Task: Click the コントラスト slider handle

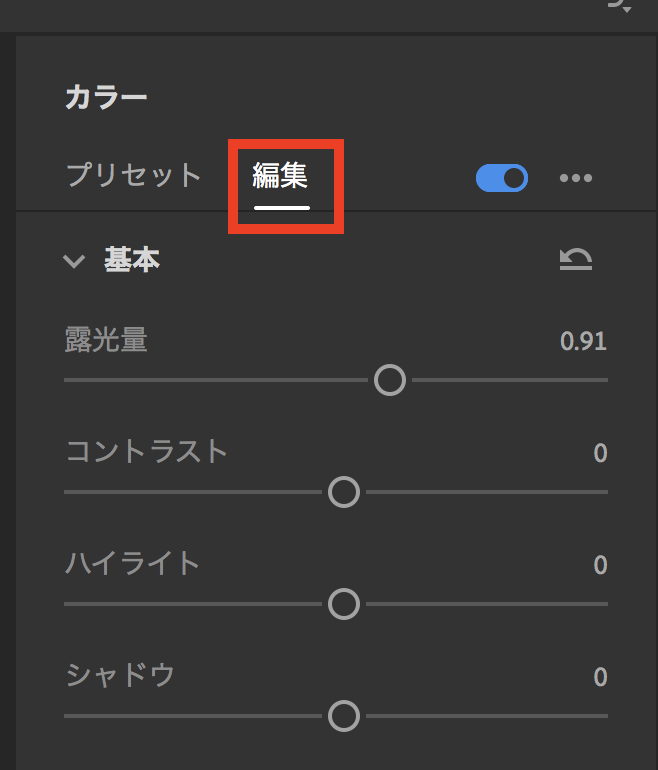Action: tap(344, 492)
